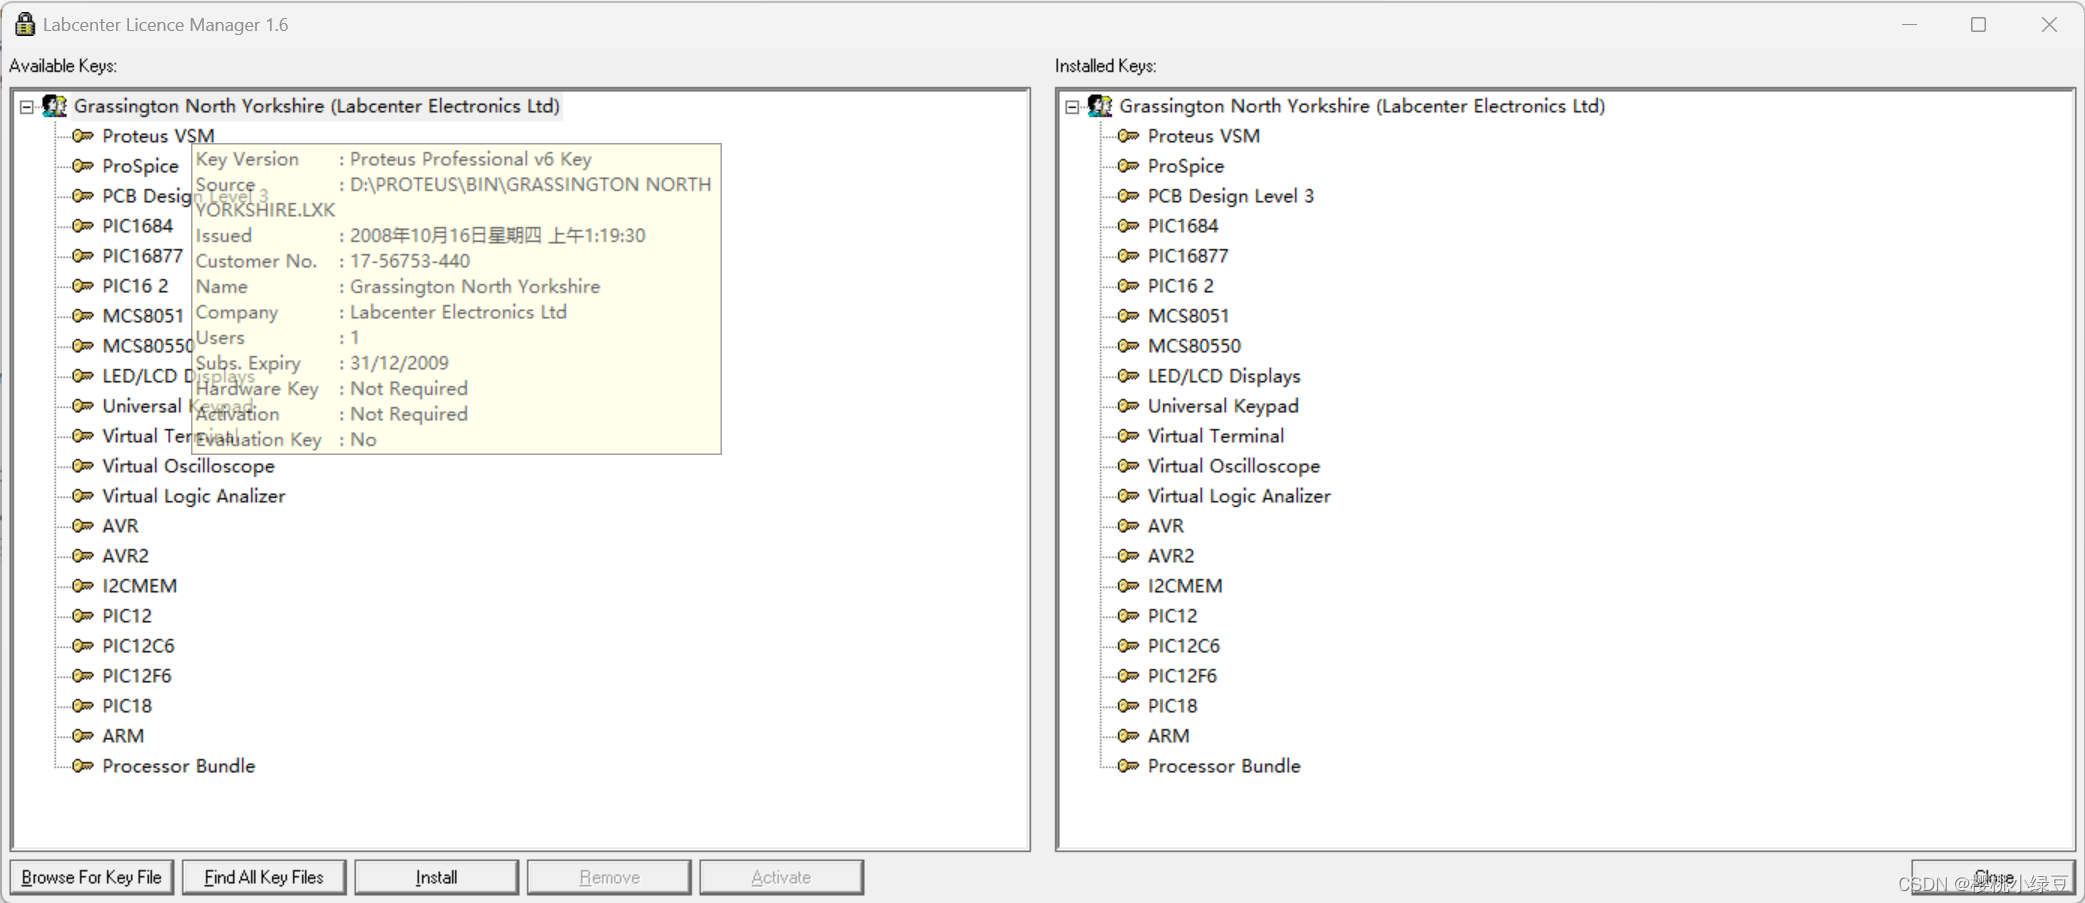Select ProSpice in Installed Keys list
The image size is (2085, 903).
[1186, 166]
